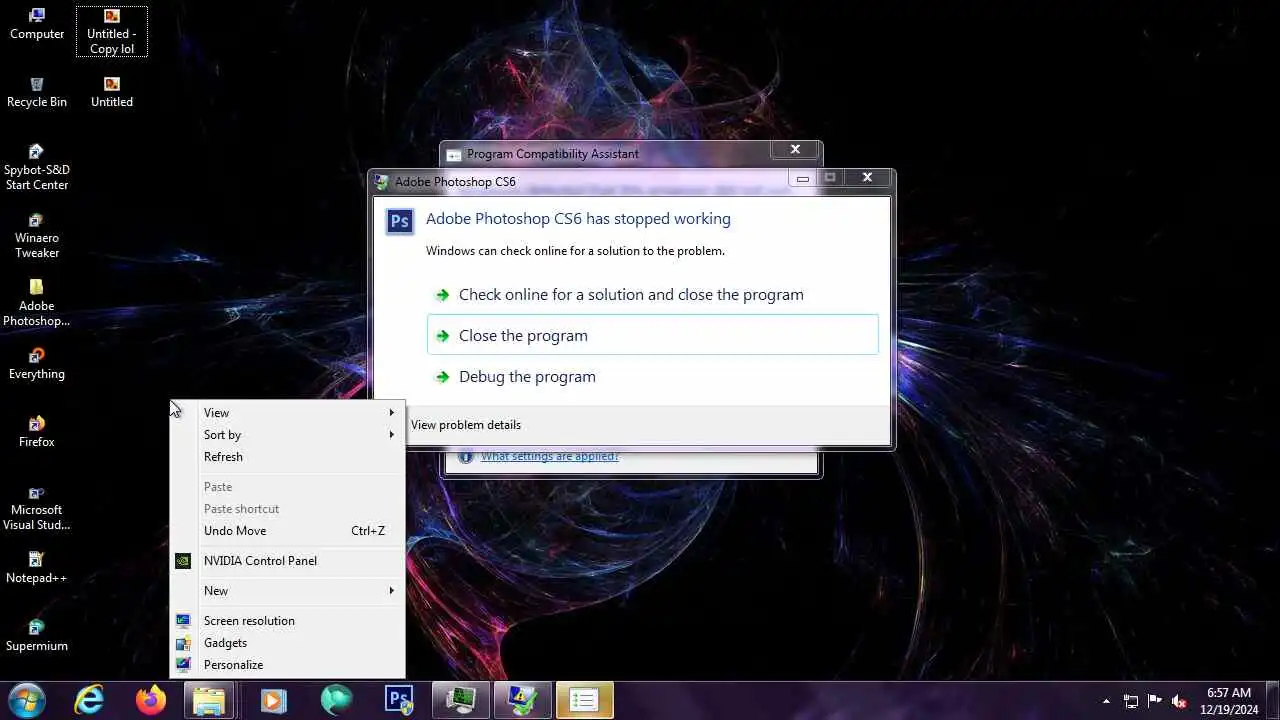
Task: Expand 'View problem details'
Action: click(466, 425)
